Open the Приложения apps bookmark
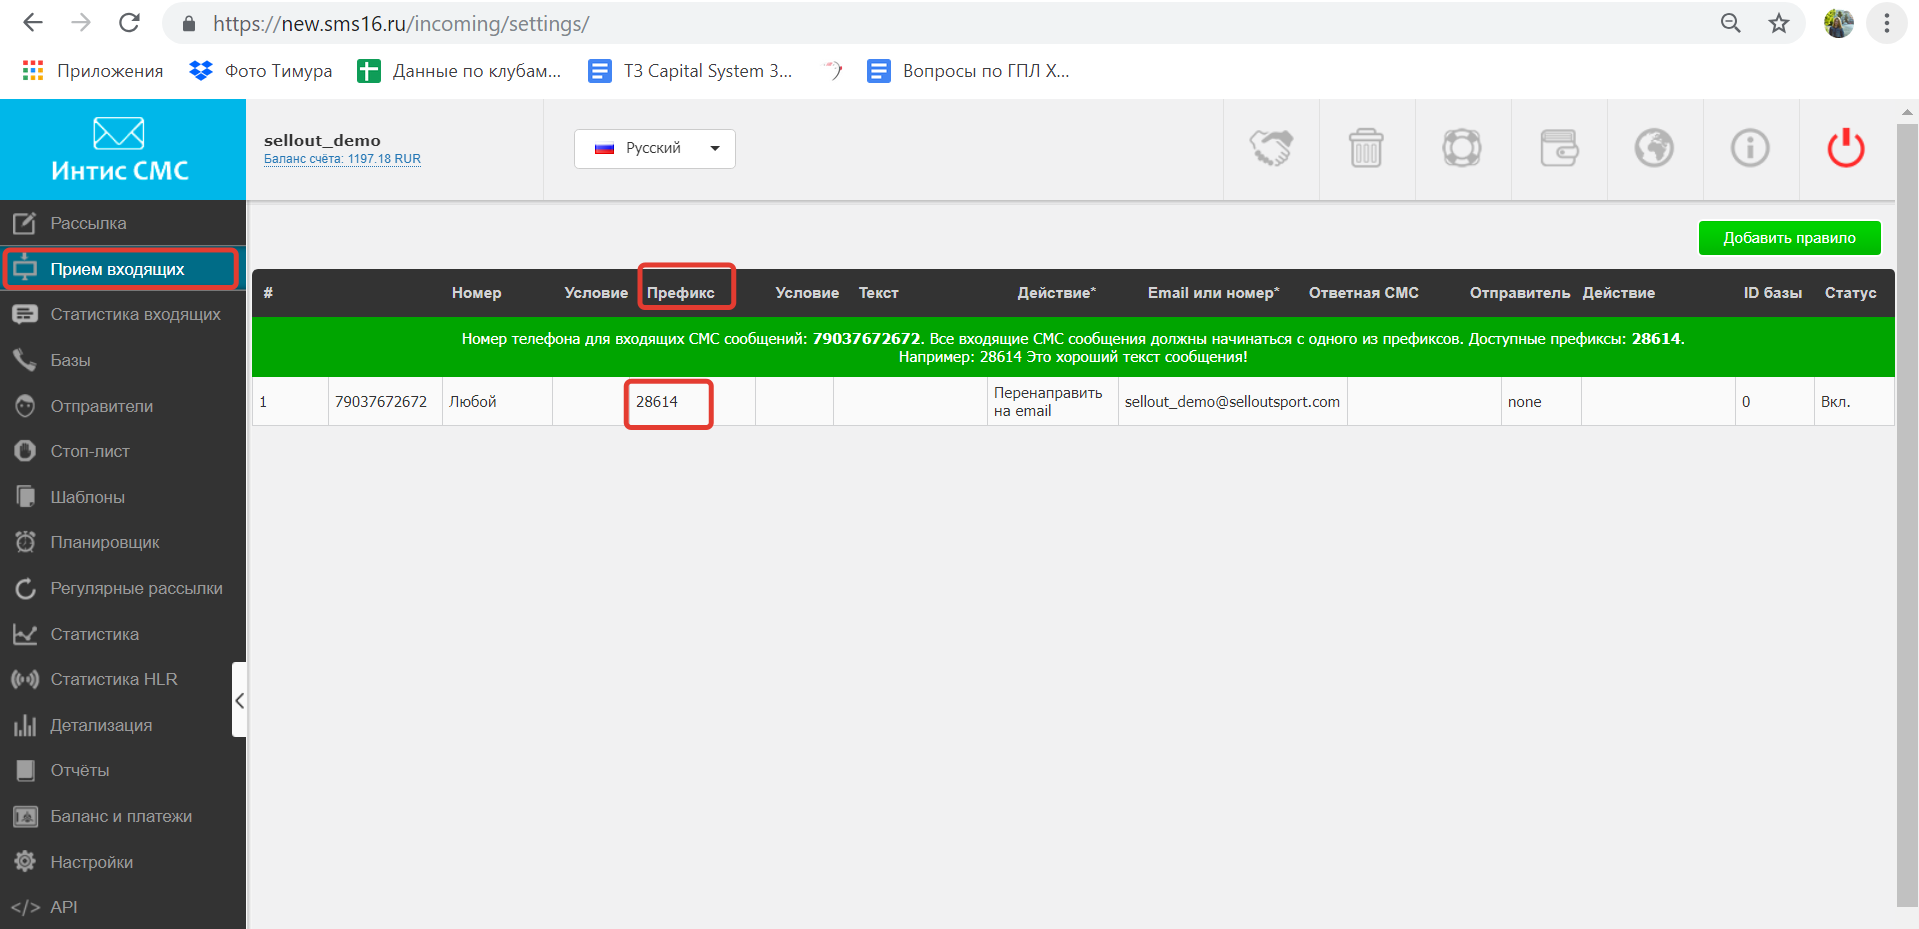This screenshot has width=1919, height=929. point(92,71)
